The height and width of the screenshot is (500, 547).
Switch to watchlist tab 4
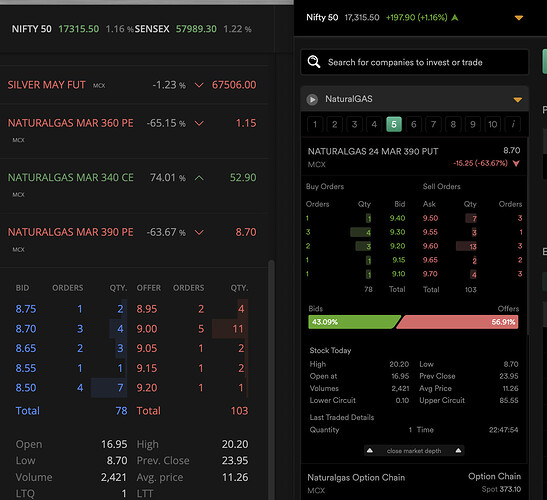click(374, 125)
